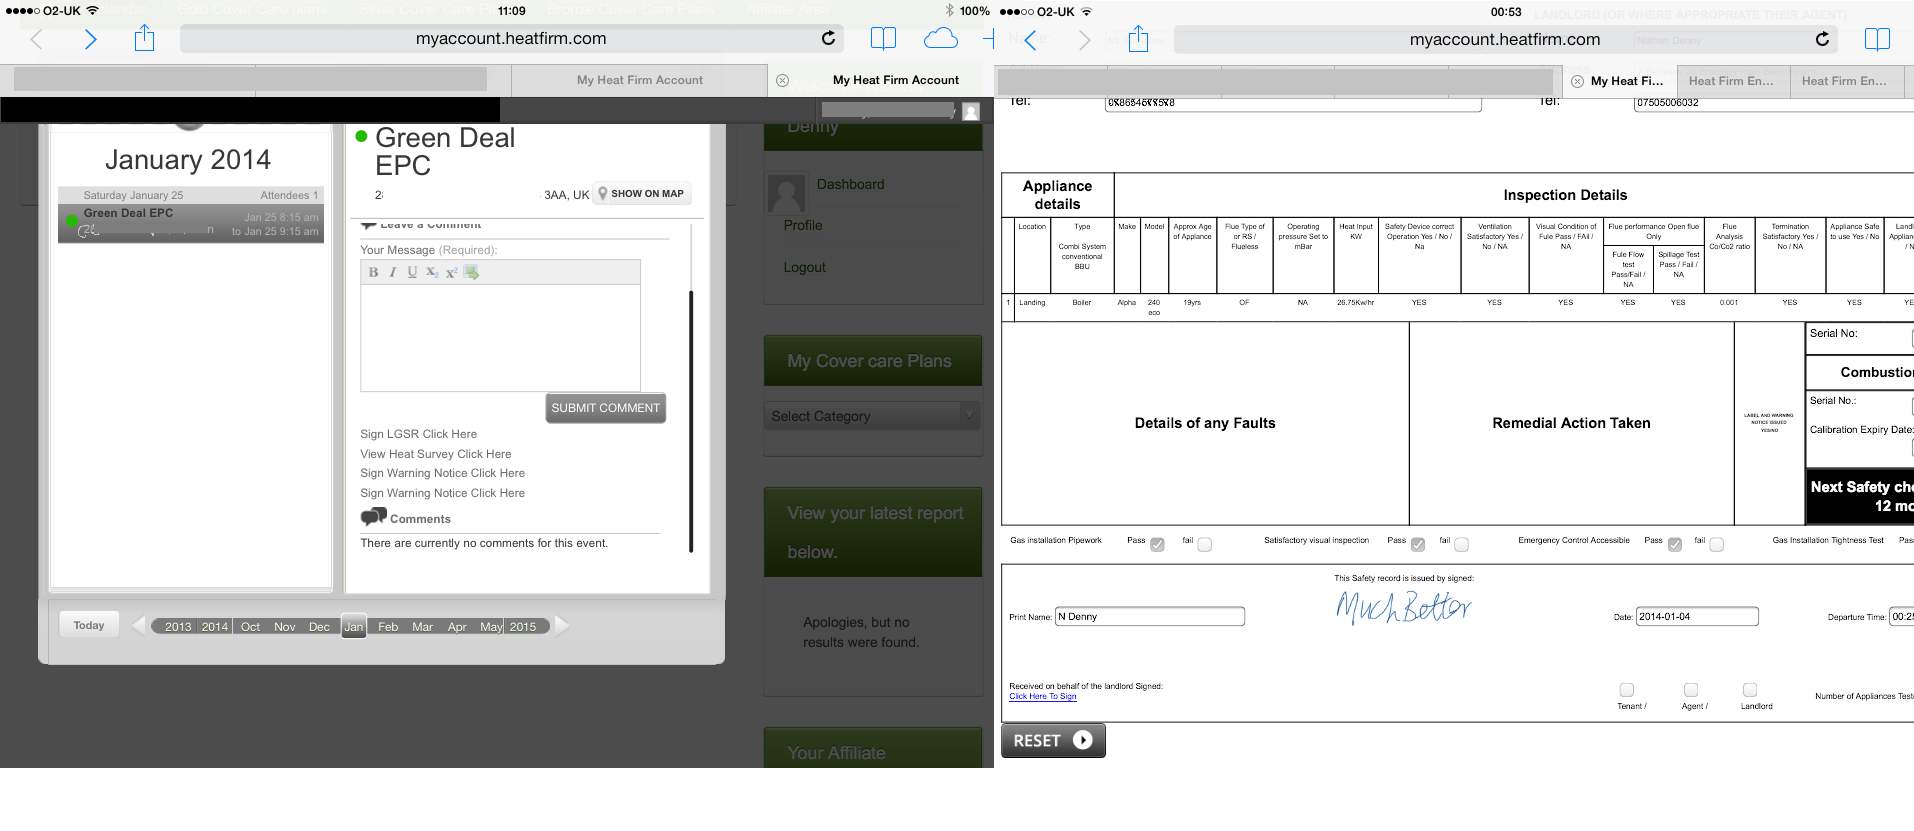This screenshot has height=831, width=1914.
Task: Select Feb on the calendar timeline slider
Action: [x=388, y=627]
